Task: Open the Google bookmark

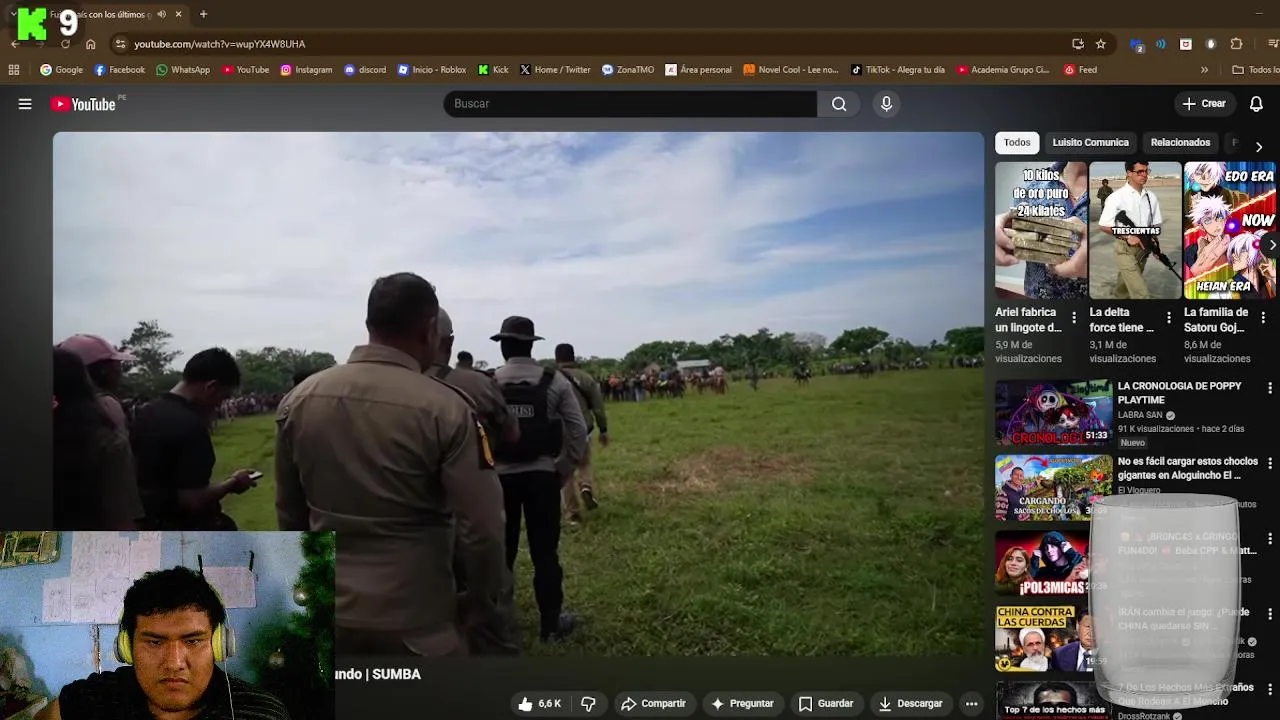Action: pyautogui.click(x=62, y=70)
